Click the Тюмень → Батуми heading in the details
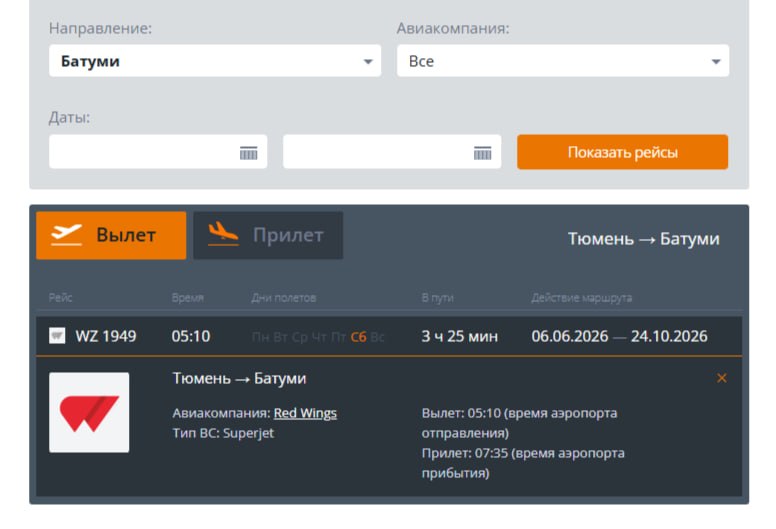This screenshot has width=776, height=529. [239, 379]
